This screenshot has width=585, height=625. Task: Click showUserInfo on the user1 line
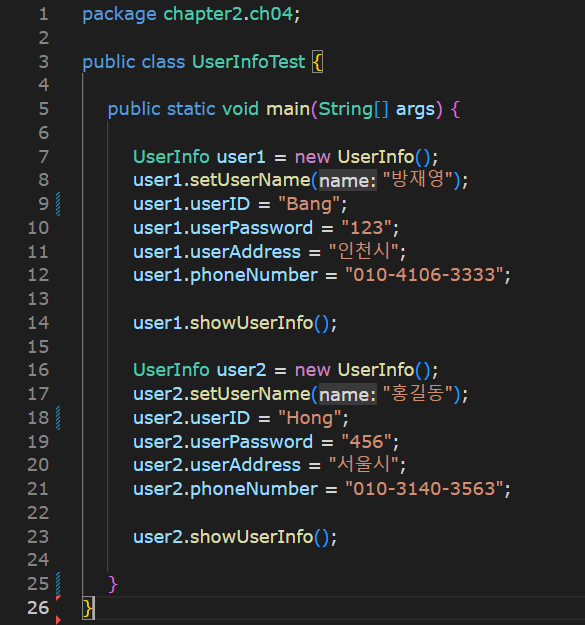[251, 323]
